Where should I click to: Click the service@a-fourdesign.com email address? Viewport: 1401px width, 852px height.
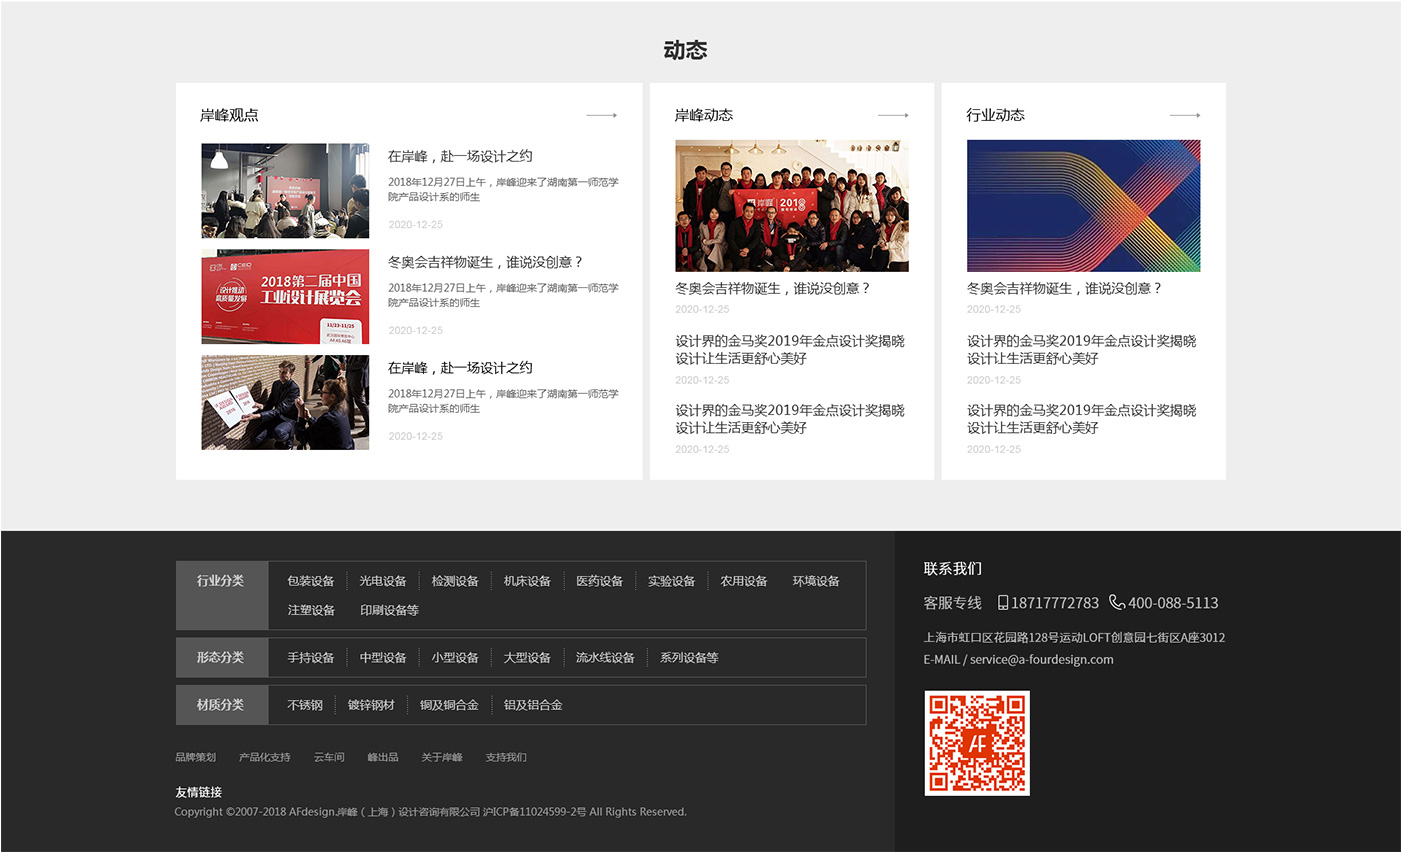[x=1041, y=660]
